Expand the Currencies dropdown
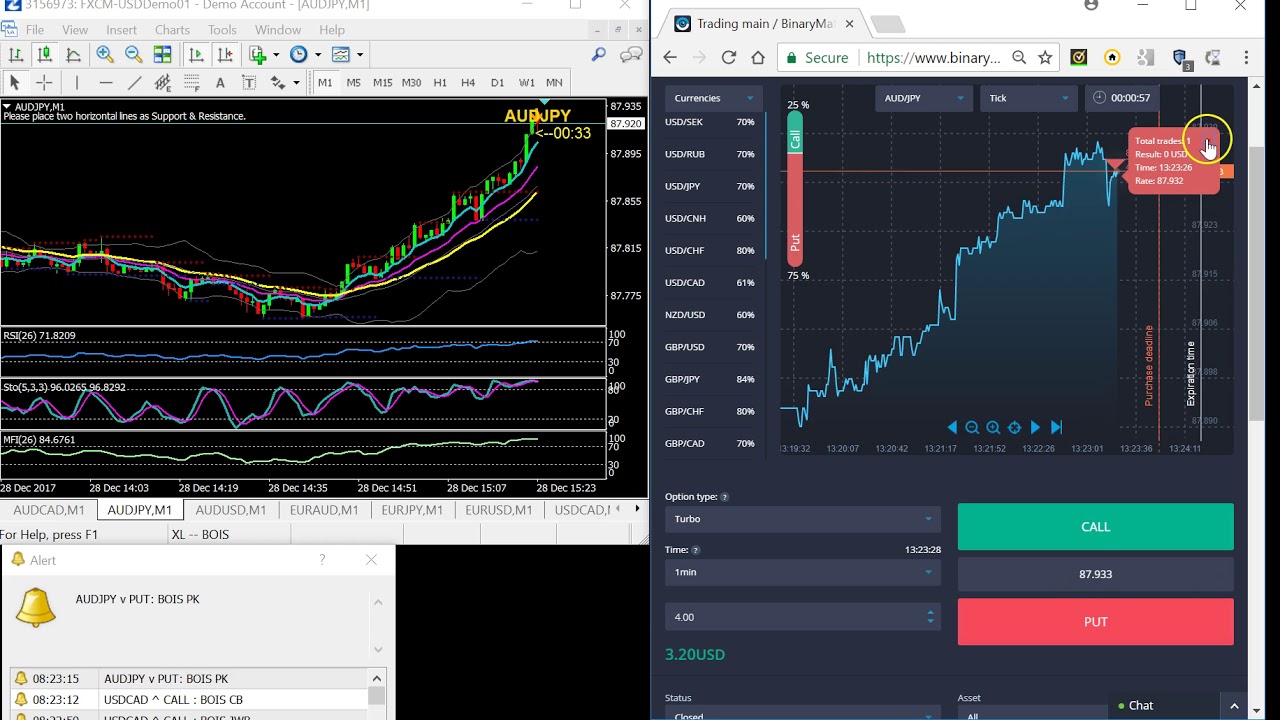1280x720 pixels. click(714, 98)
